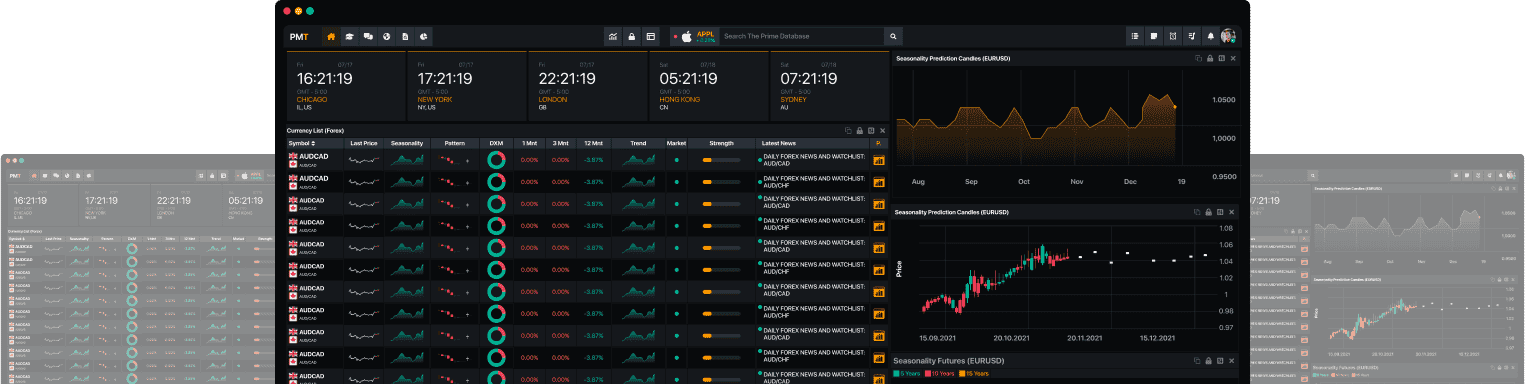Toggle lock on top Seasonality Prediction Candles panel
This screenshot has width=1525, height=384.
(1209, 59)
